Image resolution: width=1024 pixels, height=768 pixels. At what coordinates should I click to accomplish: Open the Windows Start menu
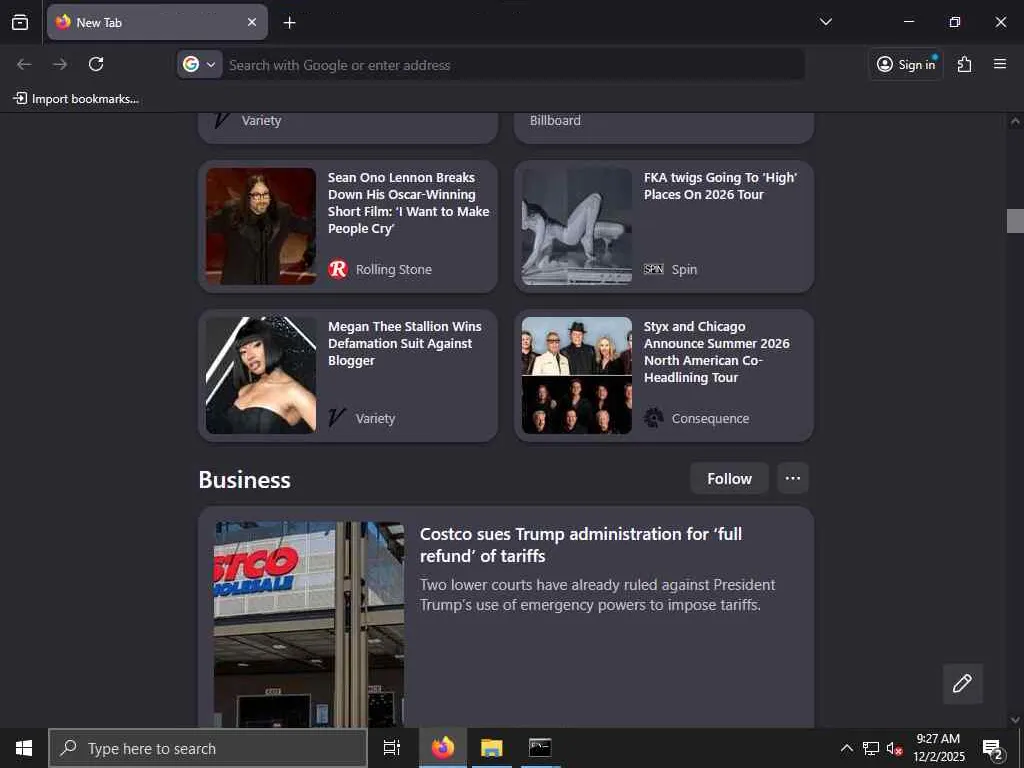point(24,748)
